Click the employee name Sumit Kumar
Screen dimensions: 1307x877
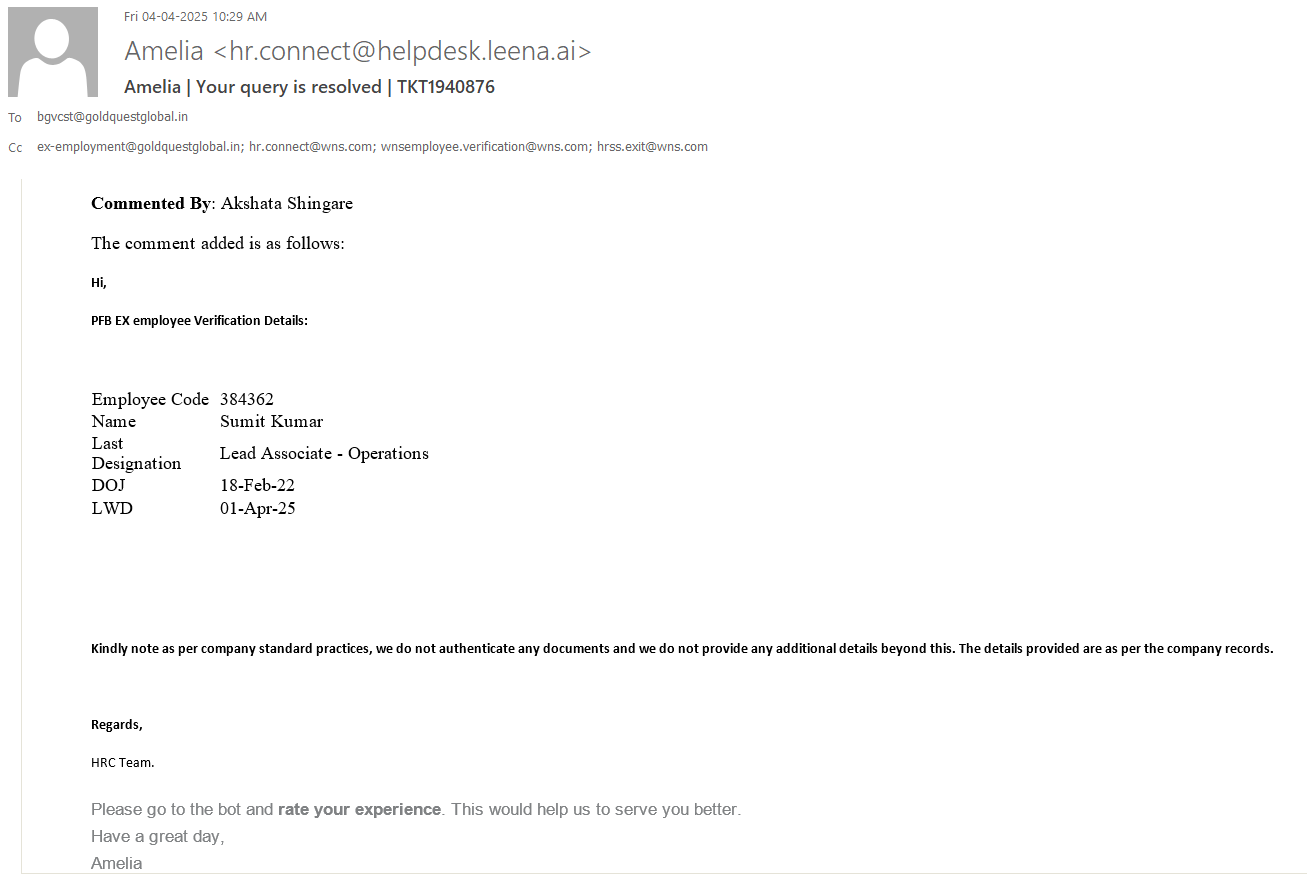pos(271,421)
